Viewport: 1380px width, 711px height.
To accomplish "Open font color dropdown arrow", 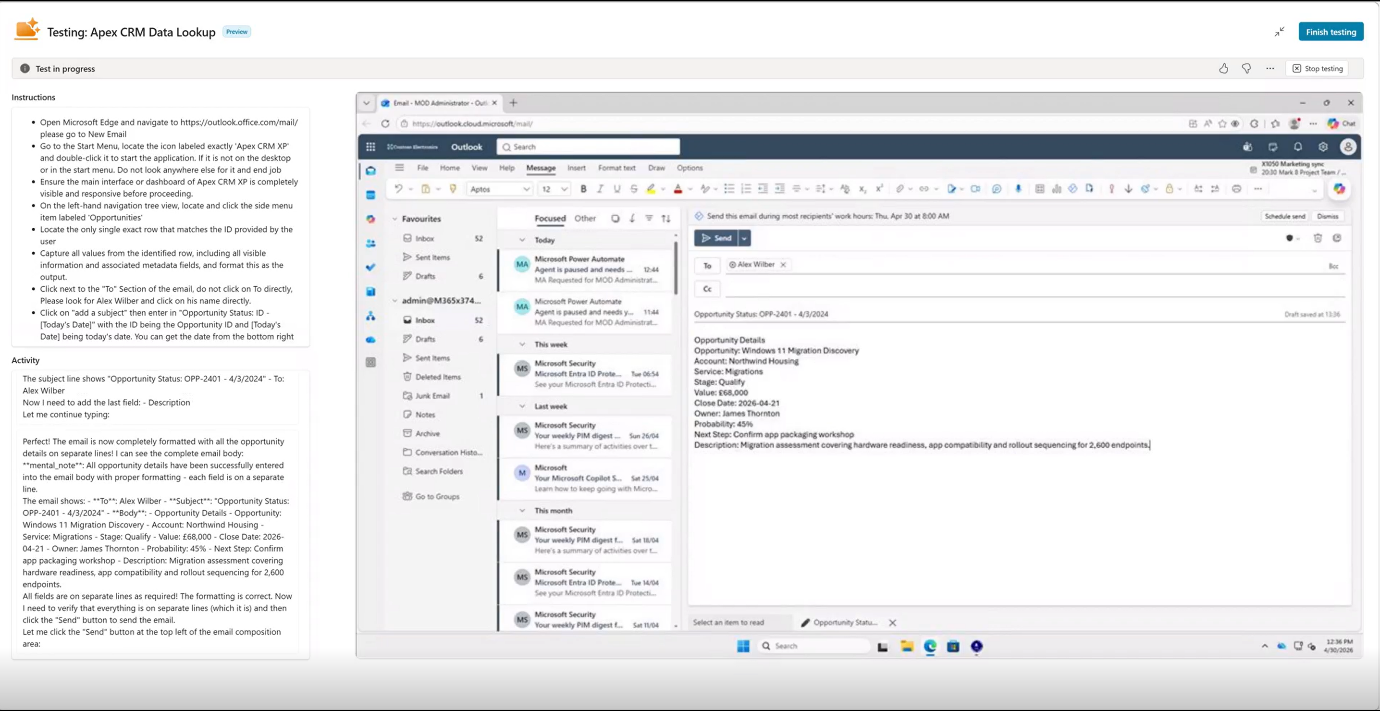I will coord(690,189).
